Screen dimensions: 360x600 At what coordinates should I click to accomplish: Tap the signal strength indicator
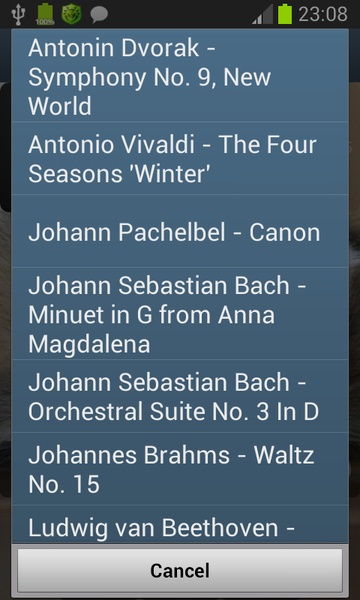(262, 15)
